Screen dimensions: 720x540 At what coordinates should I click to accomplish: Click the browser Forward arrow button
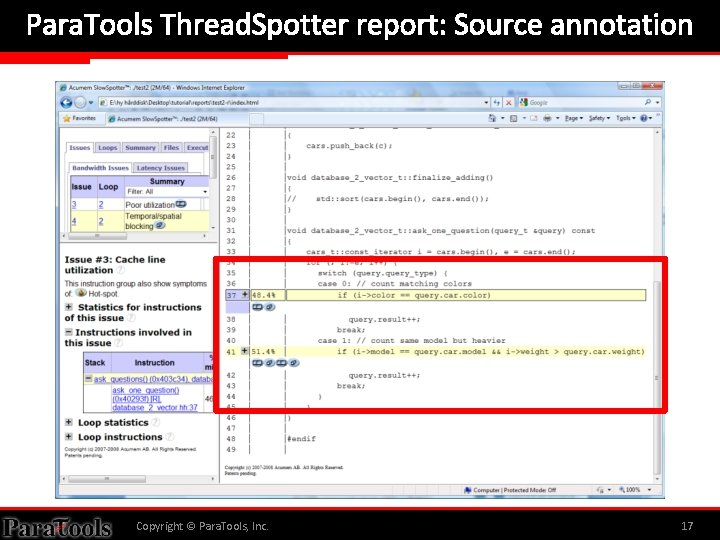80,102
